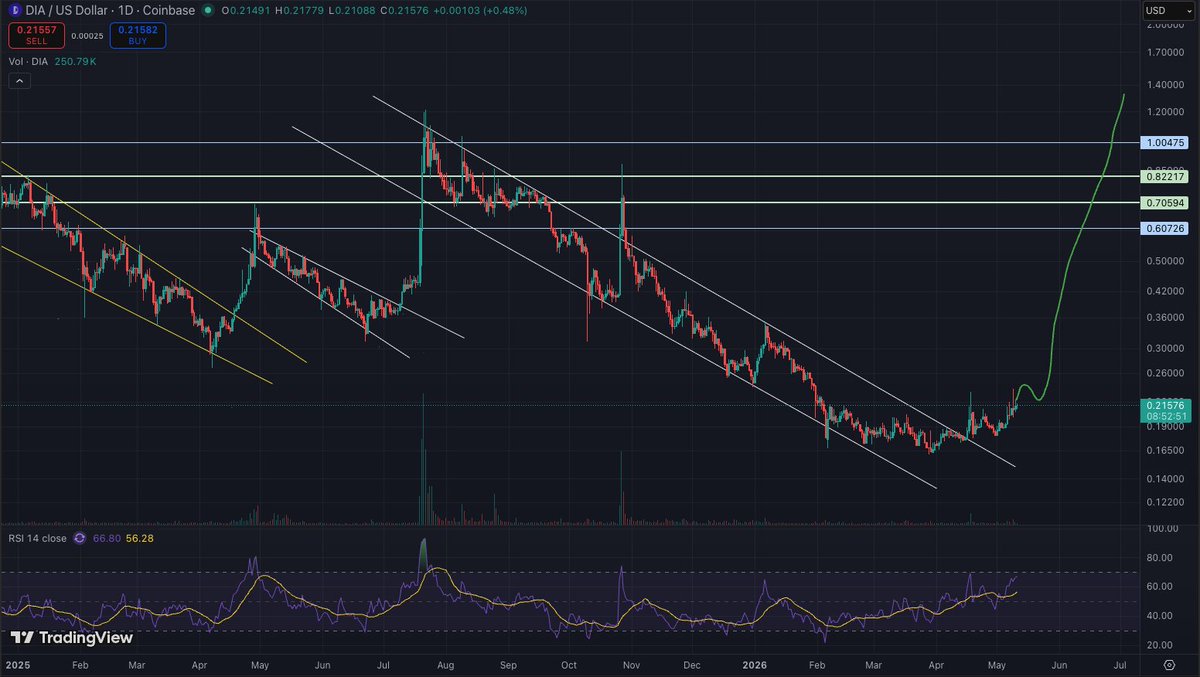The image size is (1200, 677).
Task: Click the 0.60726 price line label
Action: pos(1166,228)
